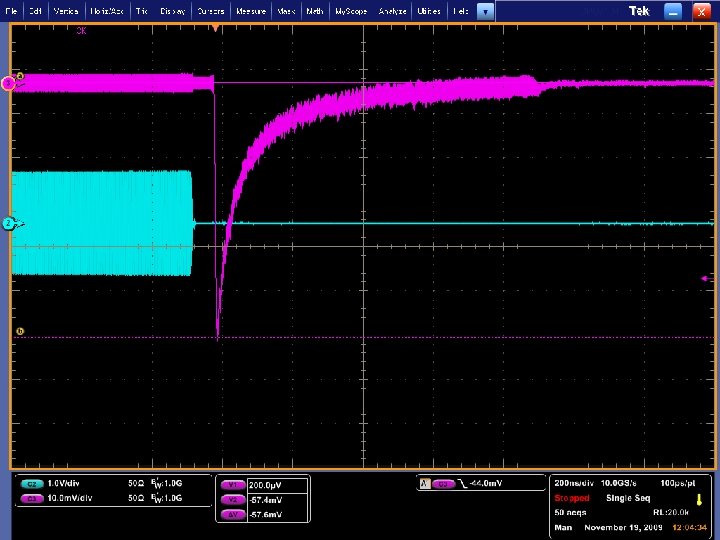The width and height of the screenshot is (720, 540).
Task: Open the Edit menu
Action: pyautogui.click(x=35, y=11)
